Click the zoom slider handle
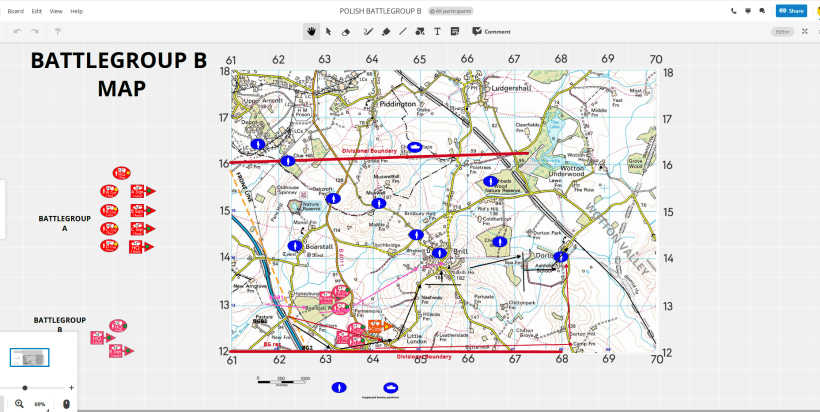Screen dimensions: 820x412 click(x=25, y=388)
